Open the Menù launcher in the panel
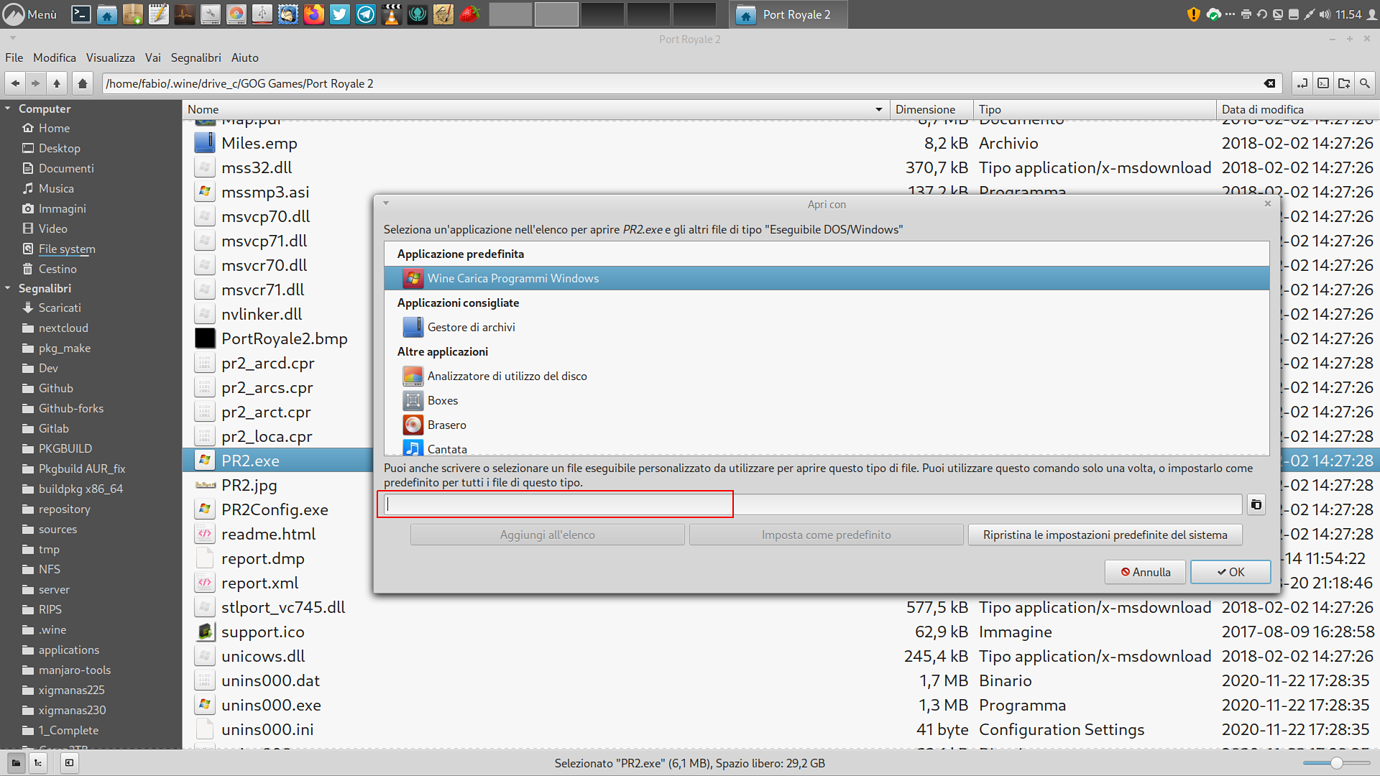Image resolution: width=1380 pixels, height=776 pixels. coord(30,14)
